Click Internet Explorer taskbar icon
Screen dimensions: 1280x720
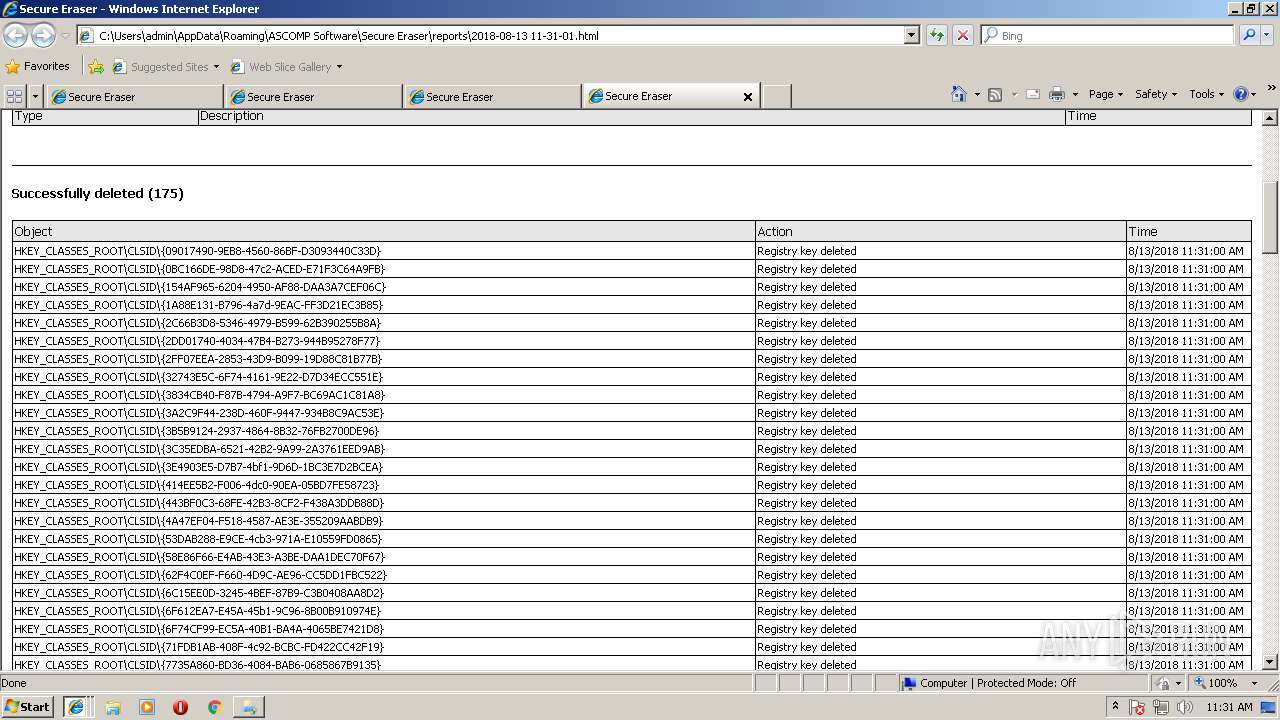click(76, 707)
